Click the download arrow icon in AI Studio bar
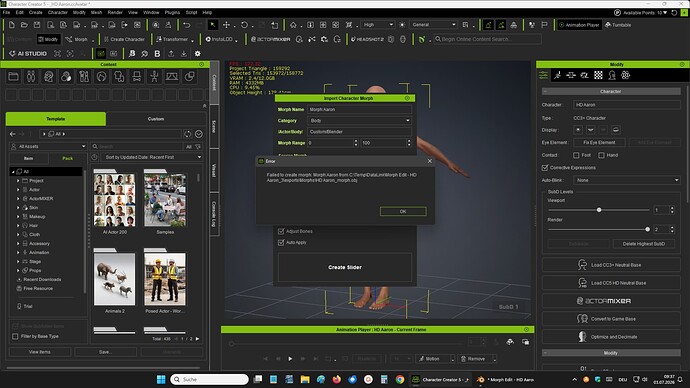690x388 pixels. (x=184, y=54)
